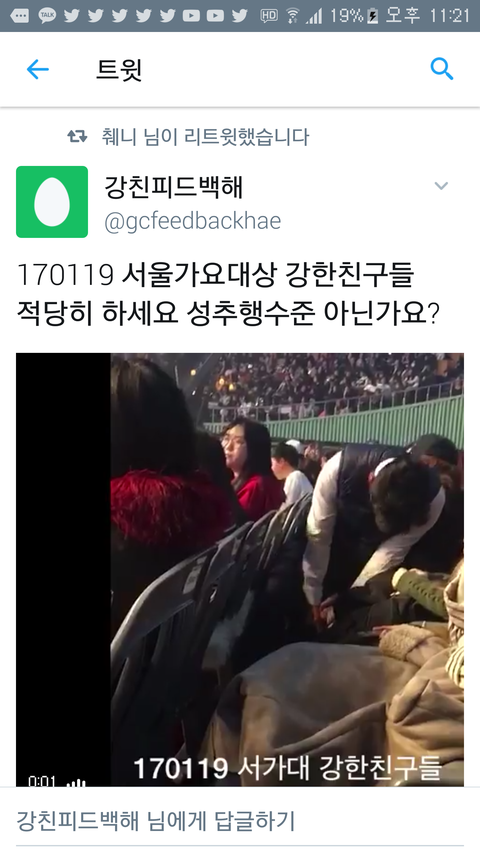
Task: Tap the 췌니 님이 리트윗했습니다 label
Action: click(x=205, y=137)
